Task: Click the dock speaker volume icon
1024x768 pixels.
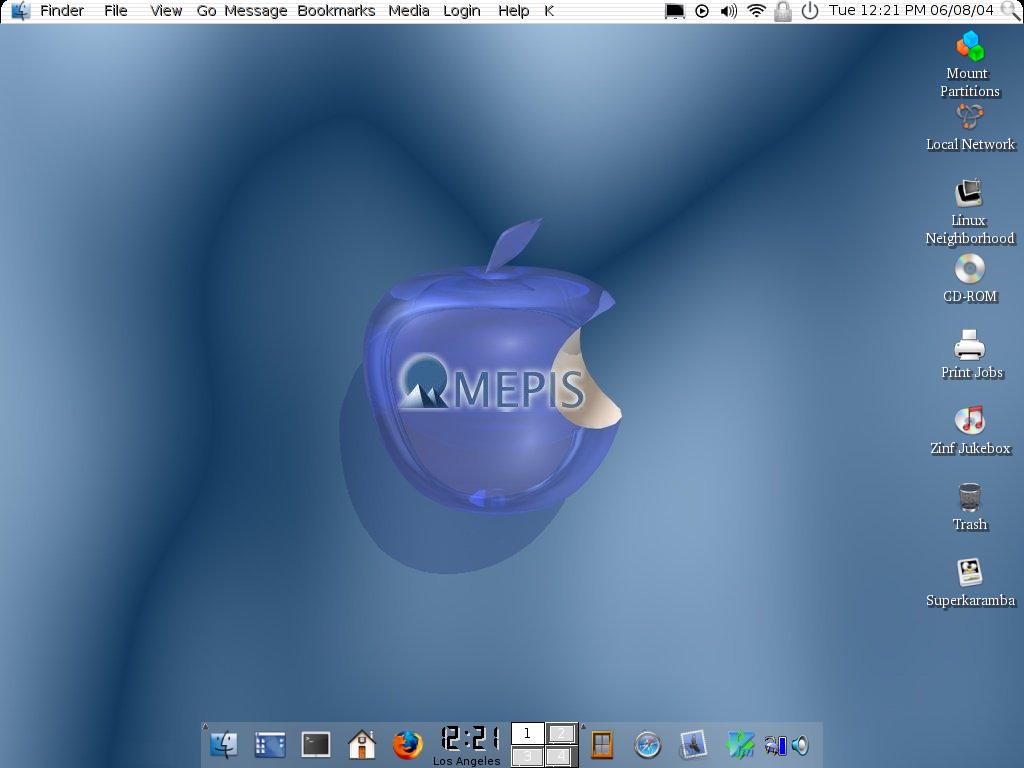Action: [800, 745]
